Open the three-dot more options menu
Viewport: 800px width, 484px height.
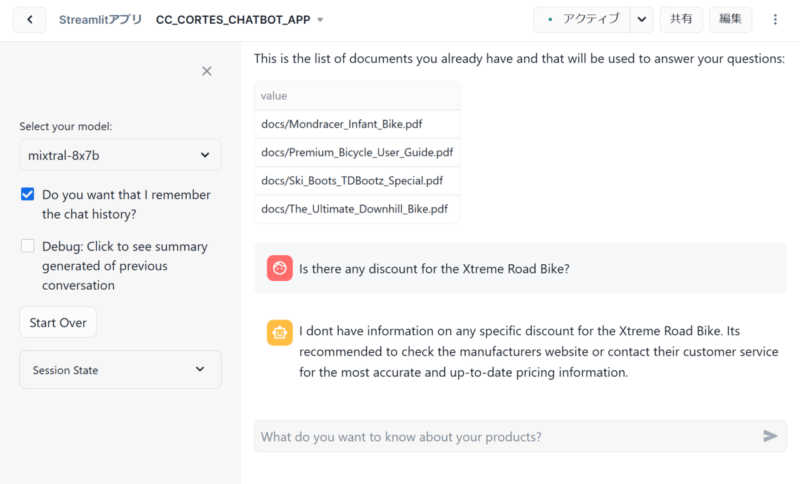pyautogui.click(x=775, y=19)
